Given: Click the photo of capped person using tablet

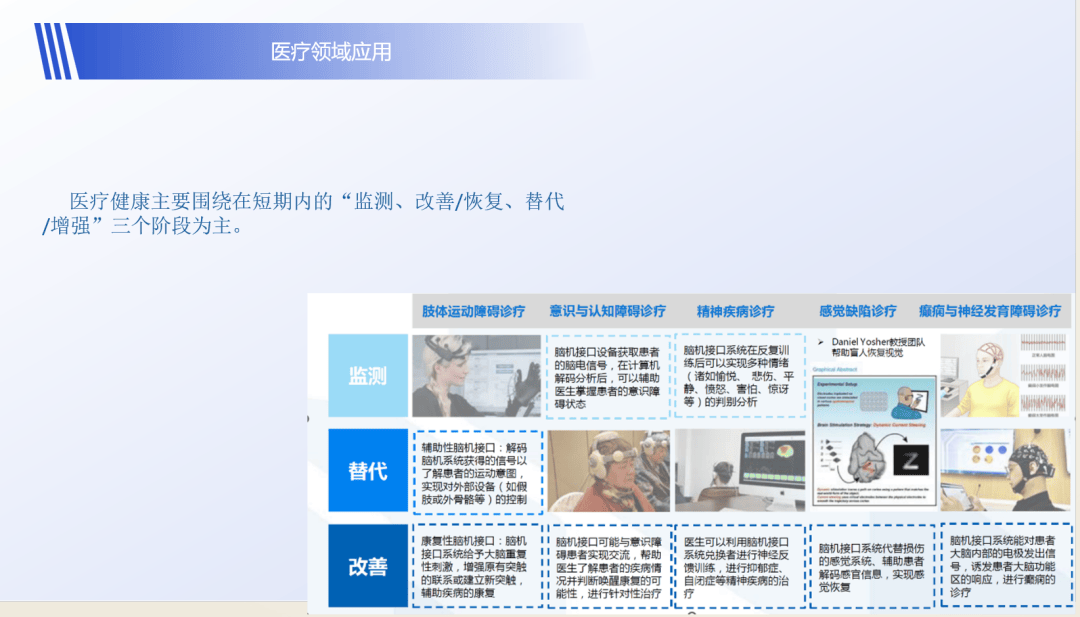Looking at the screenshot, I should pos(1006,470).
